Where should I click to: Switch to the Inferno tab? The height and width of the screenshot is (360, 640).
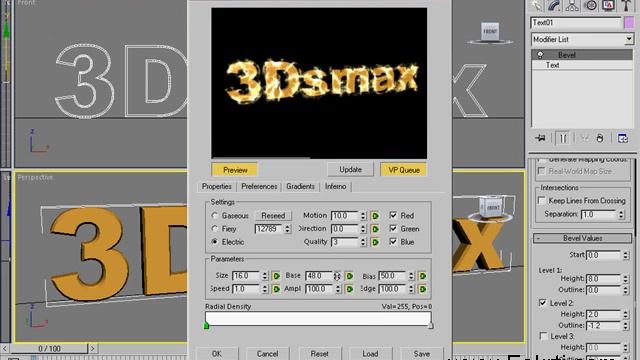(336, 187)
